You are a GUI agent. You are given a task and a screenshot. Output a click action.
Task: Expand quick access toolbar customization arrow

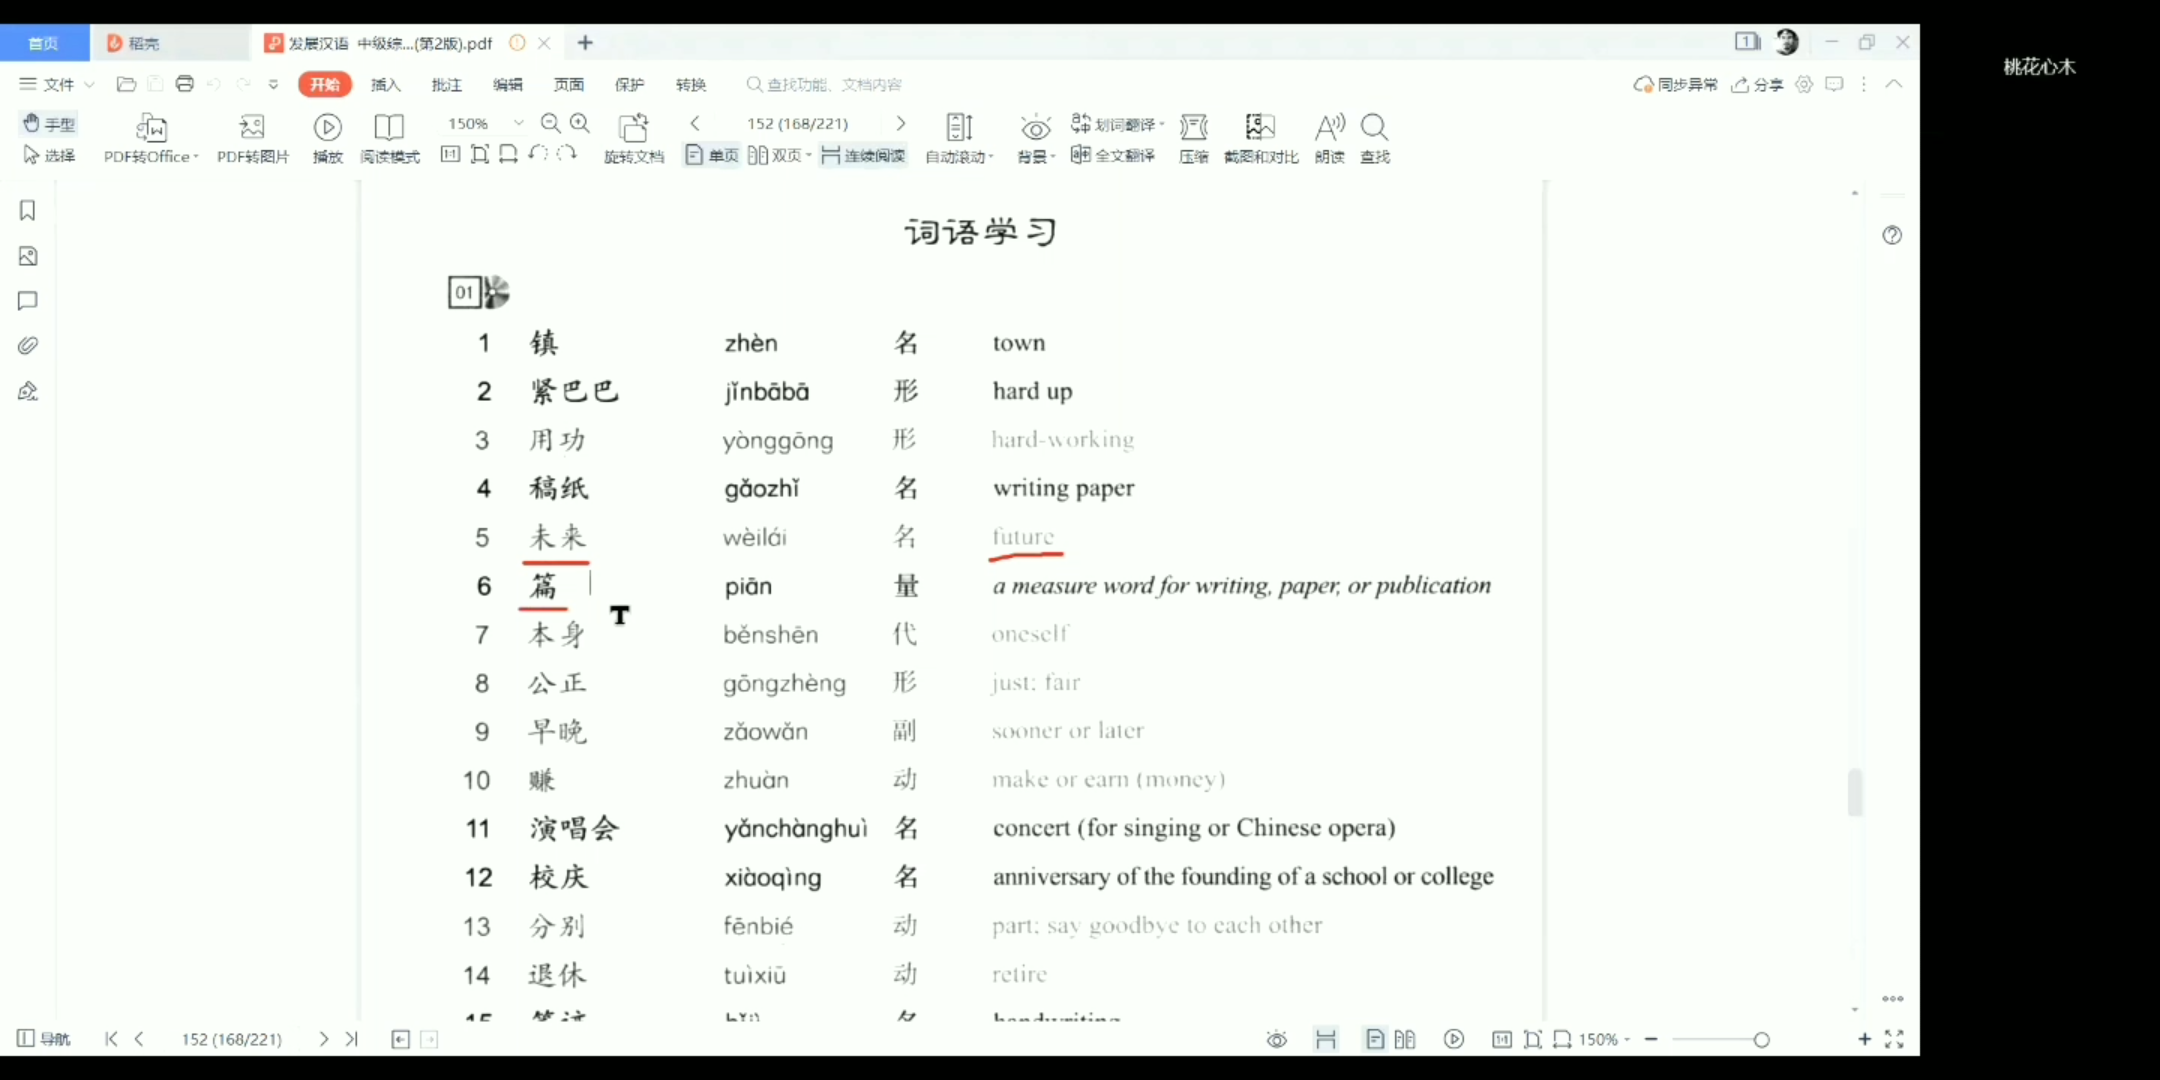point(273,85)
